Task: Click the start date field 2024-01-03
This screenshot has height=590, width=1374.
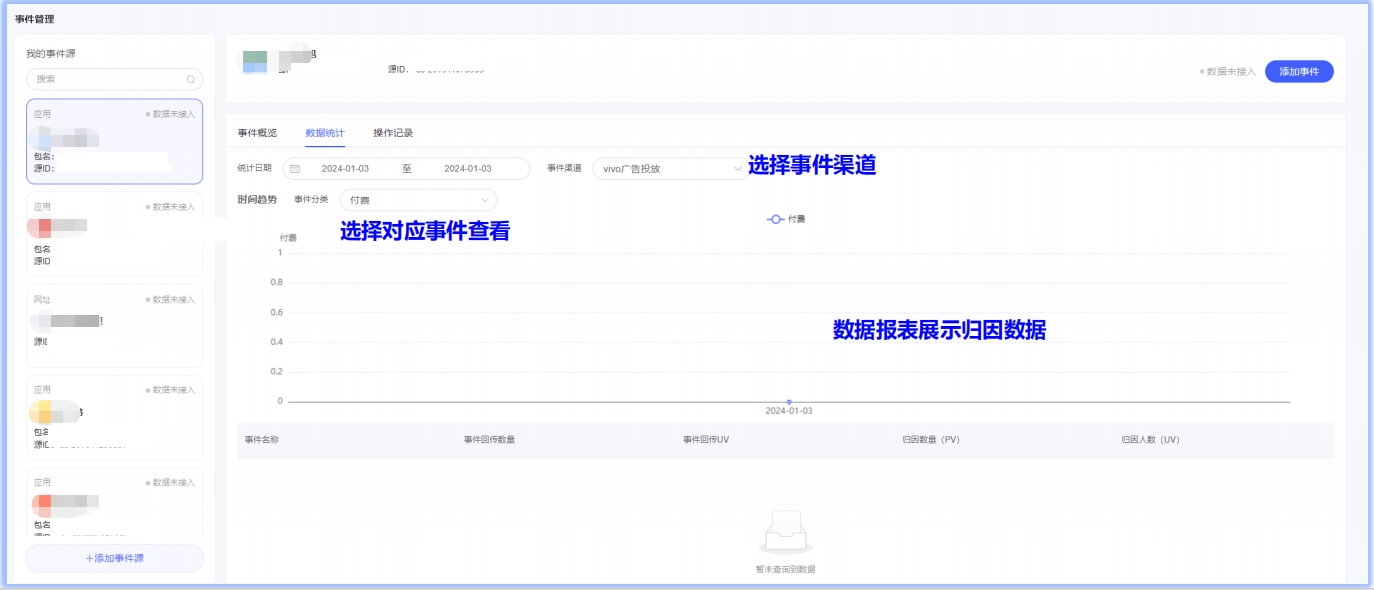Action: point(345,169)
